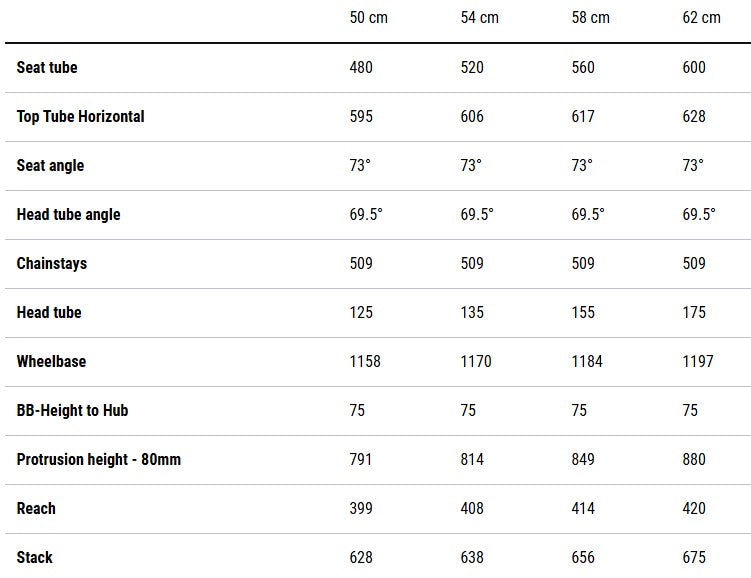Select the BB-Height to Hub label
Image resolution: width=751 pixels, height=578 pixels.
[x=72, y=410]
